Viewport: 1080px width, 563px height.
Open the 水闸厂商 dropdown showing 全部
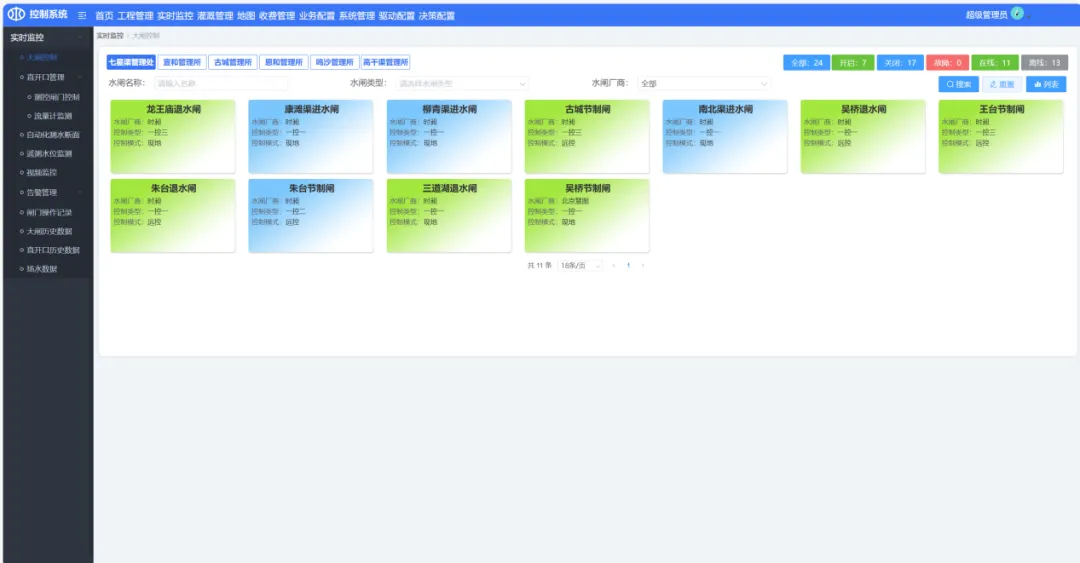click(703, 84)
